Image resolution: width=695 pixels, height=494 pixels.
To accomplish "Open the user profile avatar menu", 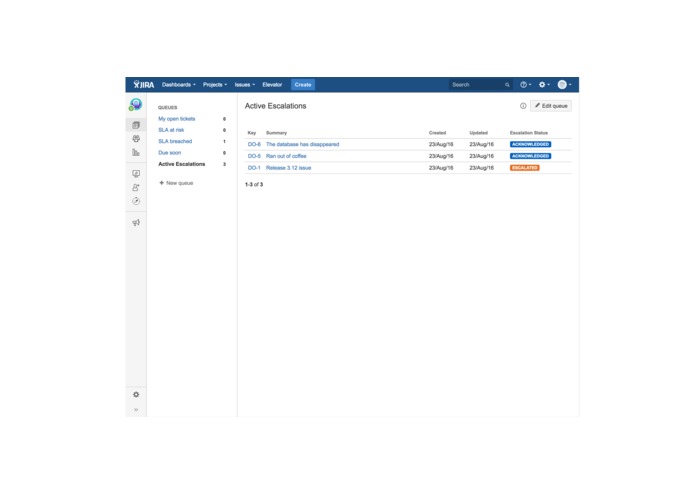I will (x=564, y=85).
